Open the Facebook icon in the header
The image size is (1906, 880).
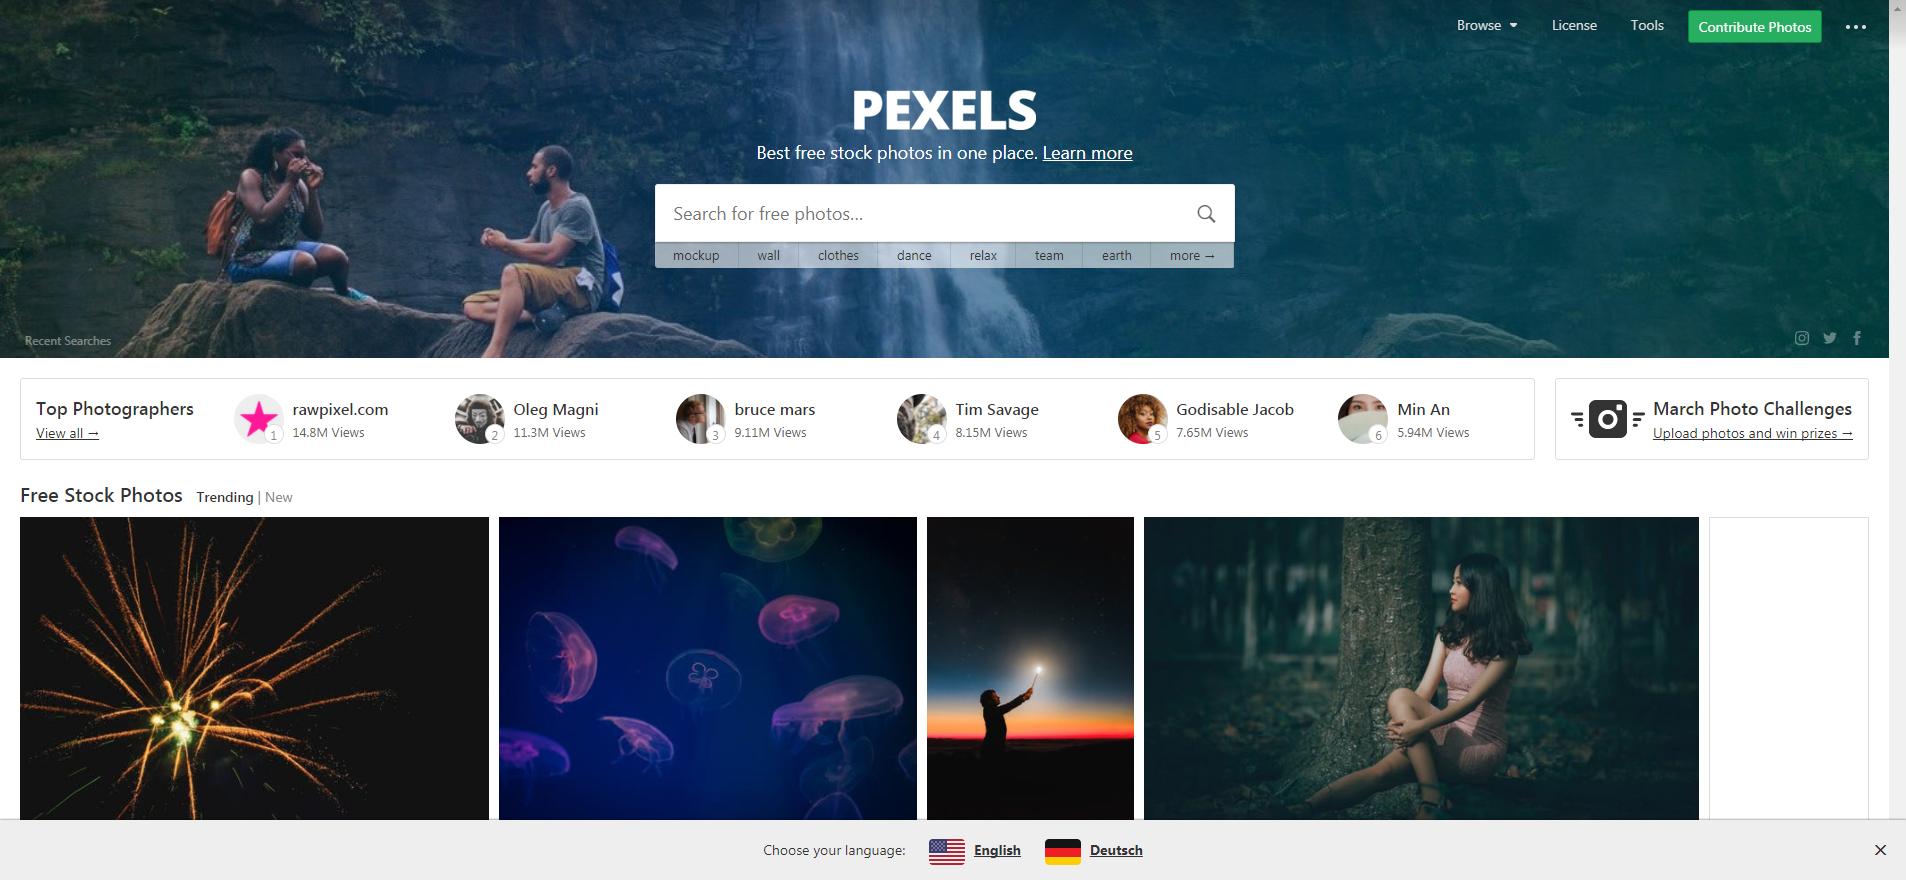[x=1857, y=338]
